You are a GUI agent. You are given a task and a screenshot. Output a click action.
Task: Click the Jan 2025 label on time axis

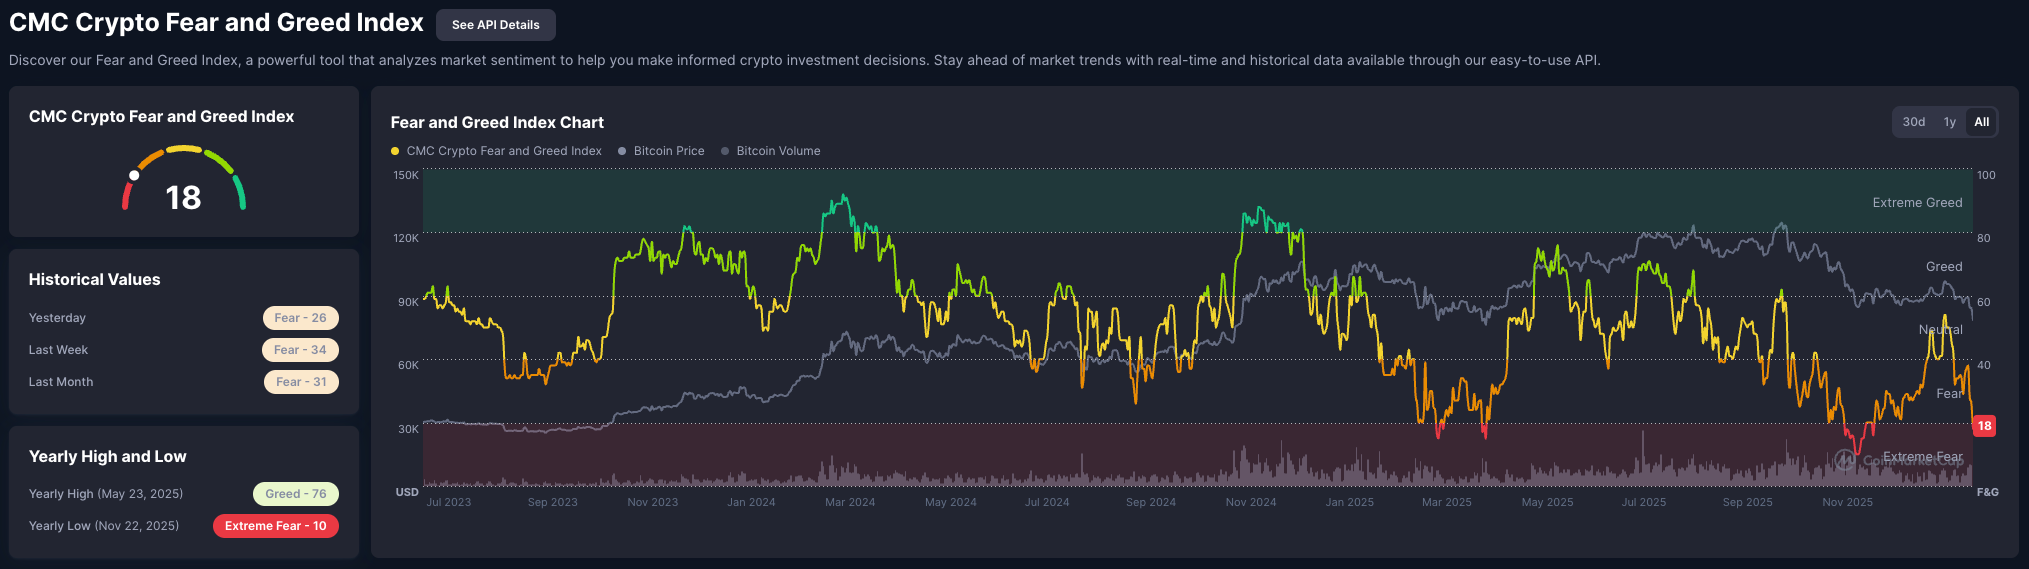coord(1349,502)
